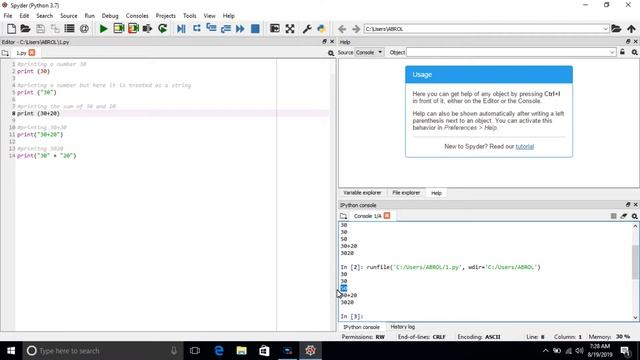Stop current command in IPython console
The width and height of the screenshot is (640, 360).
tap(613, 216)
